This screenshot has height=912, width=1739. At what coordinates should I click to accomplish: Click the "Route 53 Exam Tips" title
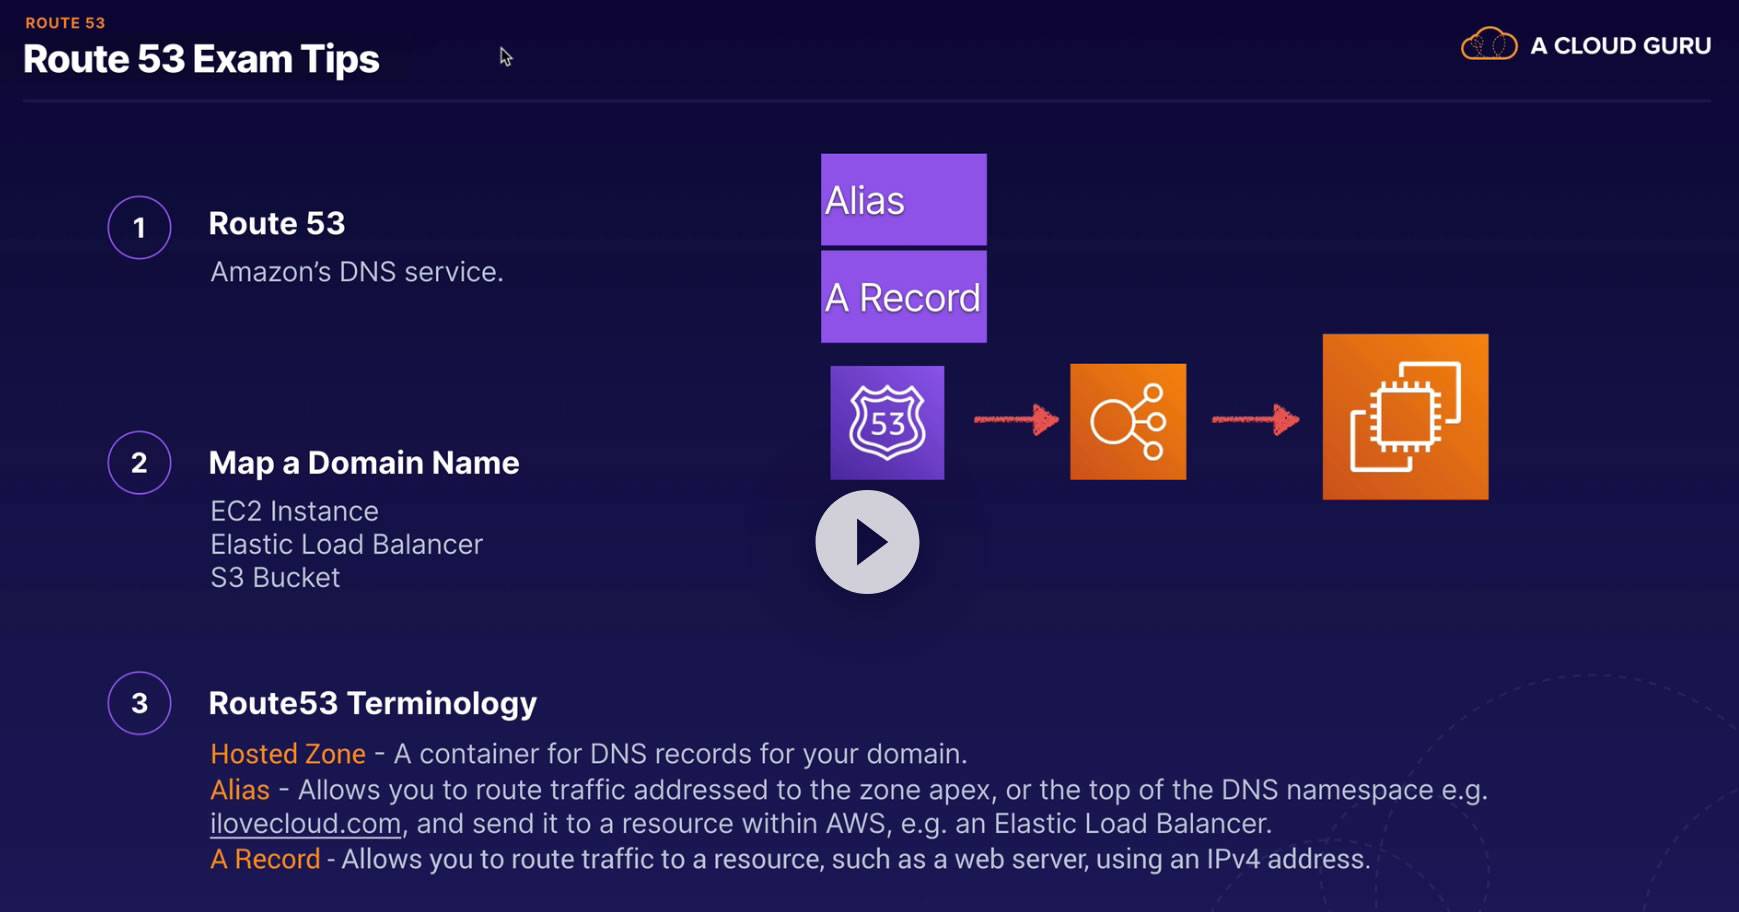[x=201, y=59]
